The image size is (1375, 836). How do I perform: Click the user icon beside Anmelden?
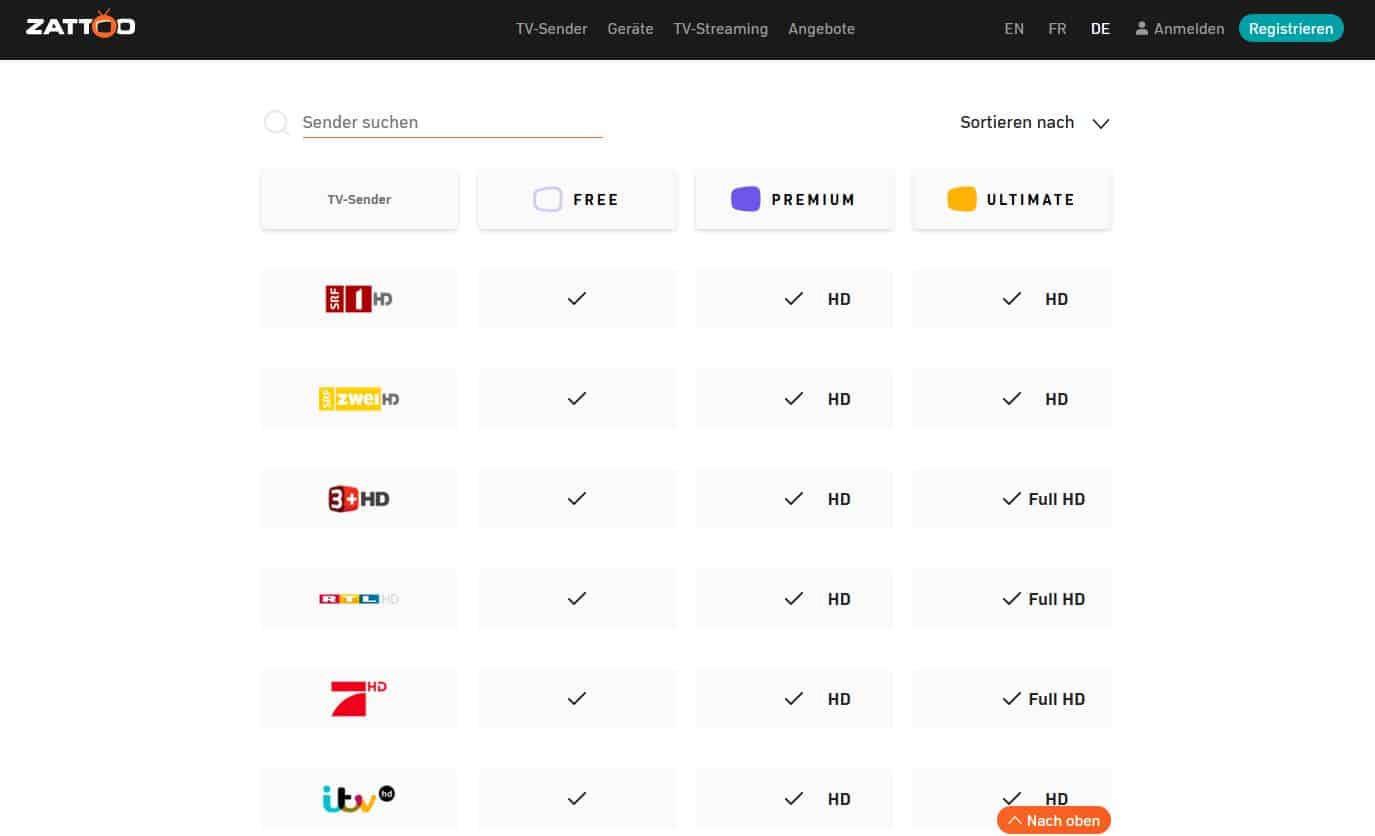tap(1141, 29)
